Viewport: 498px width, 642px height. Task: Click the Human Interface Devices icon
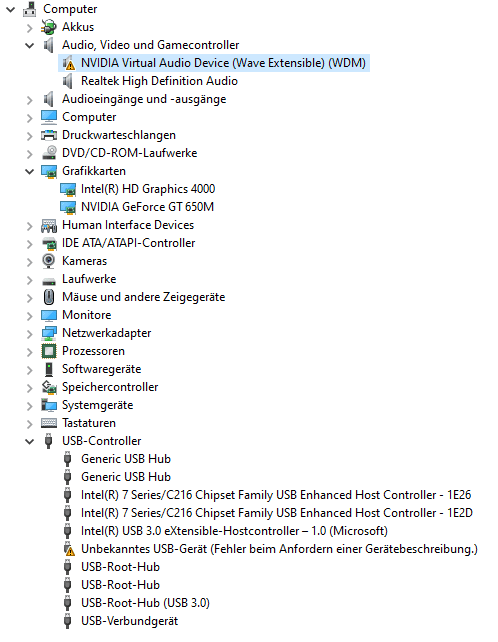click(x=49, y=226)
